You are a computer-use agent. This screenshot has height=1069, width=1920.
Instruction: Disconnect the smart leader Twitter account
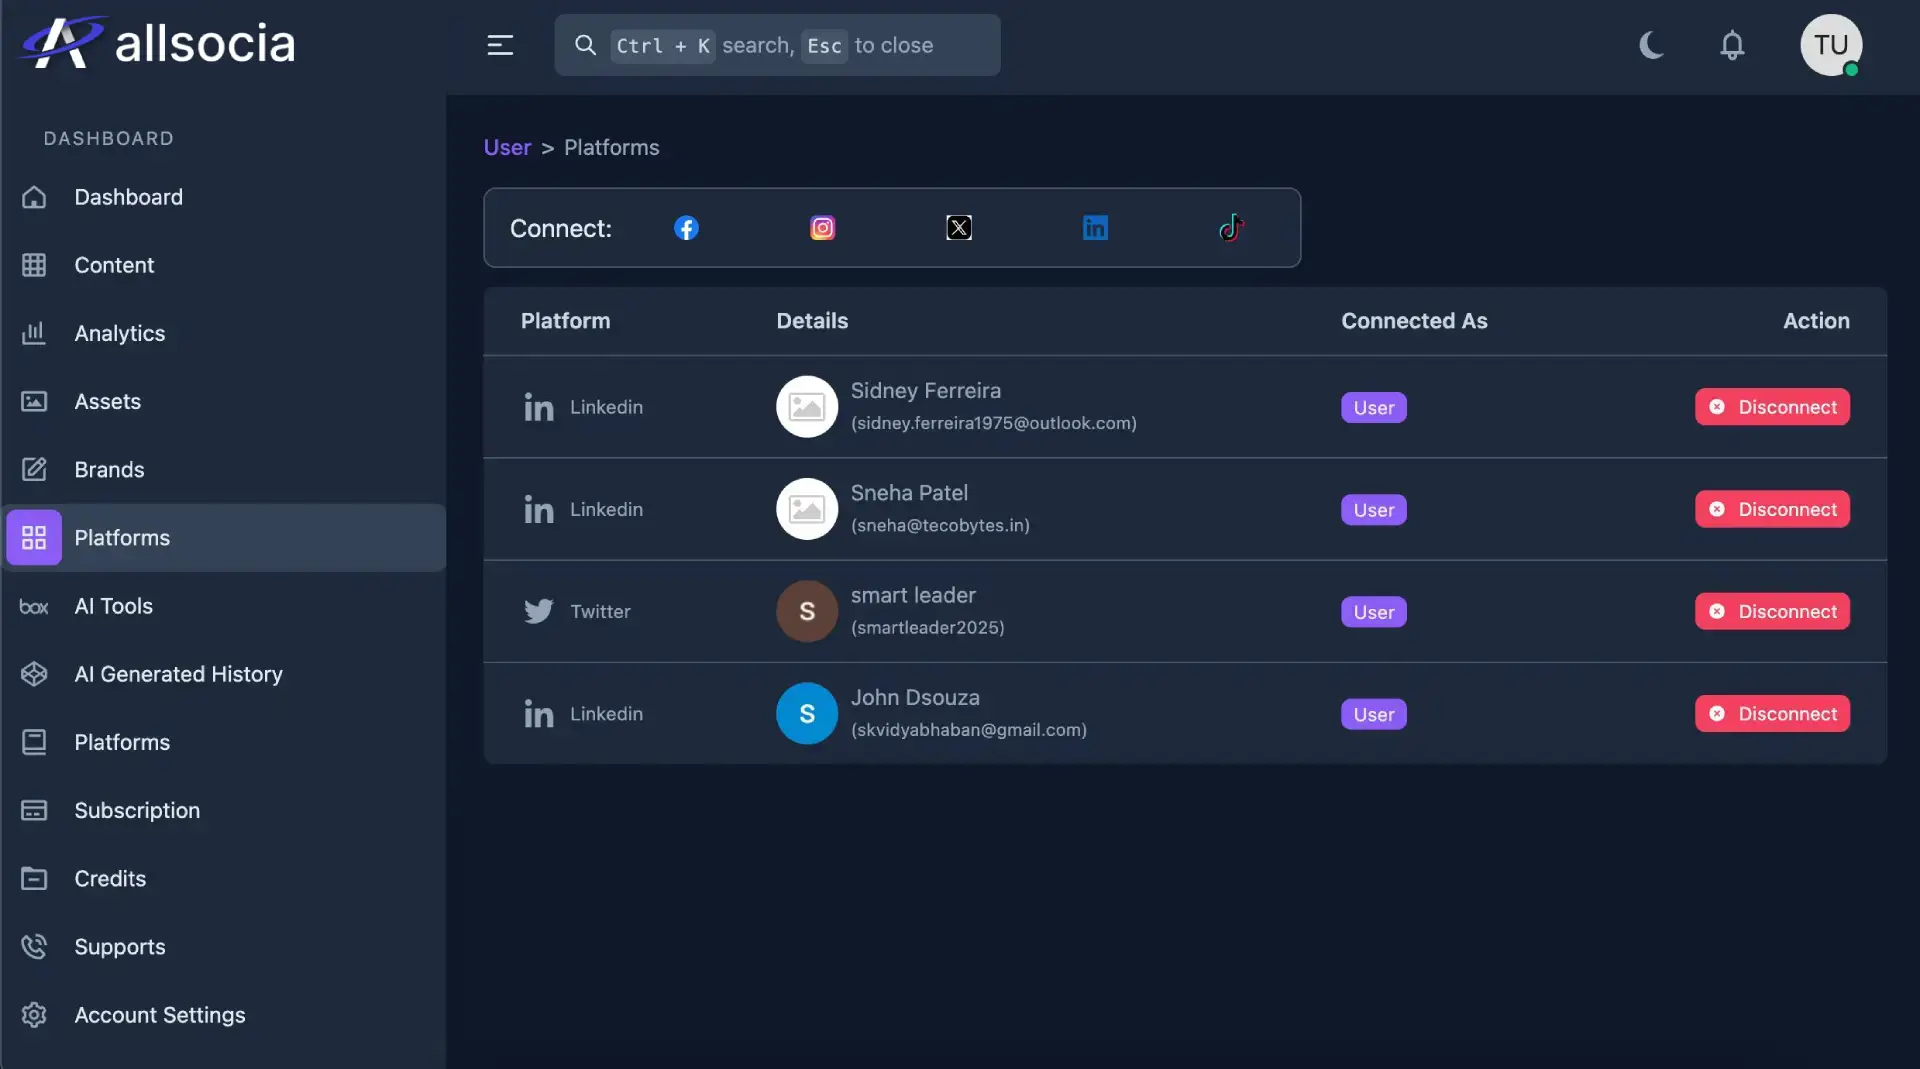1772,611
